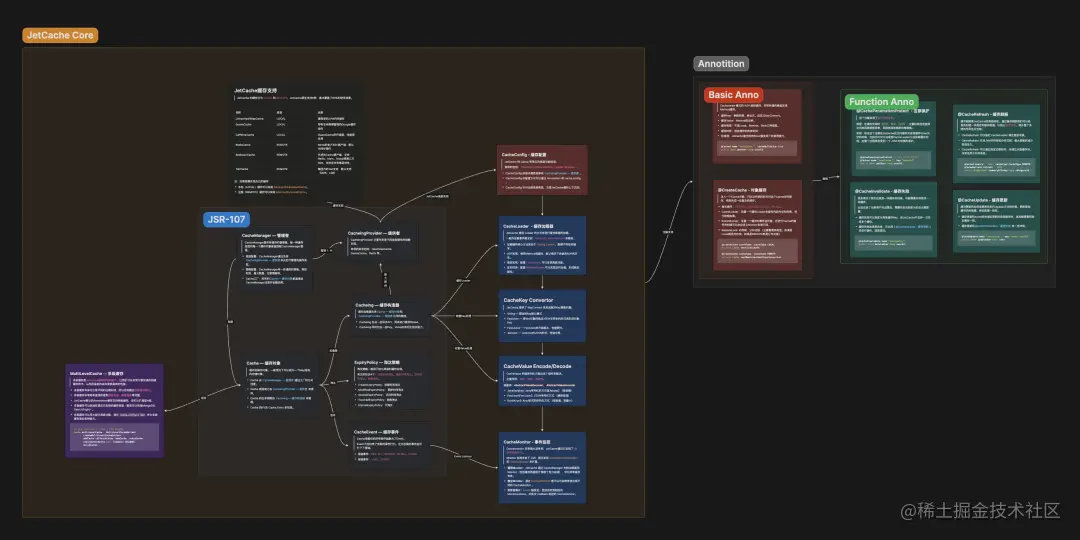
Task: Select the JSR-107 section label
Action: click(x=227, y=220)
